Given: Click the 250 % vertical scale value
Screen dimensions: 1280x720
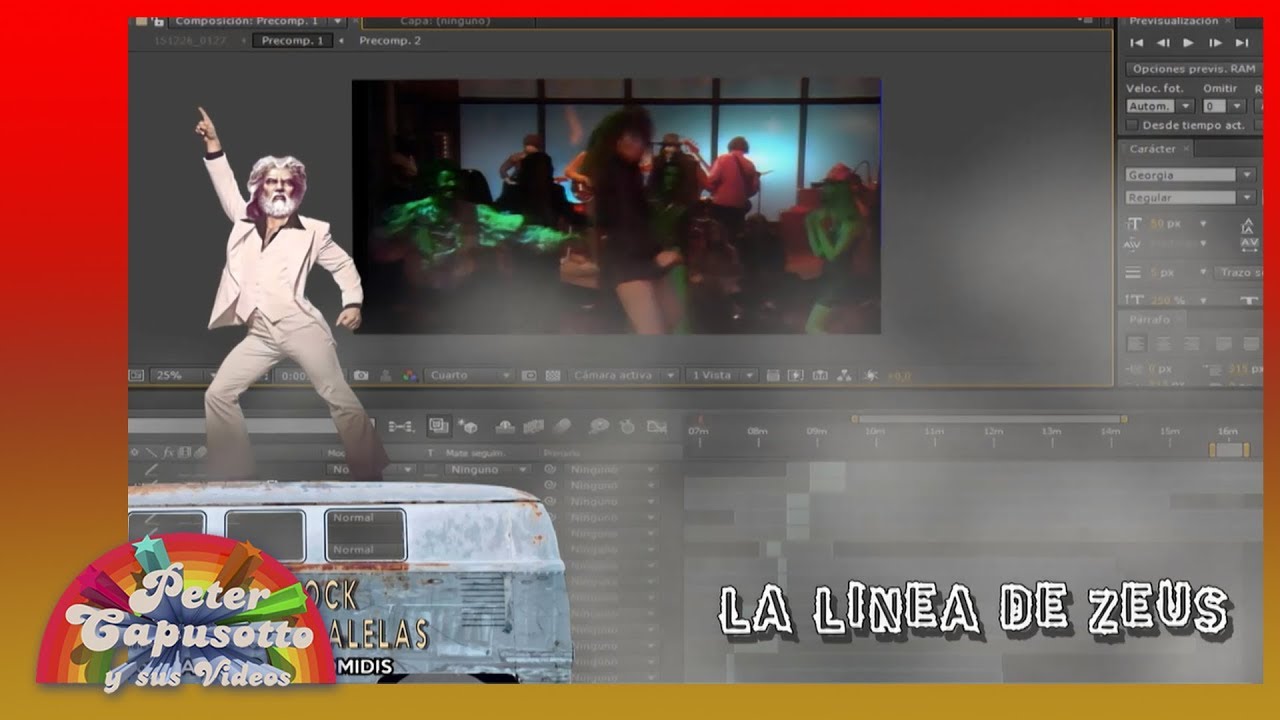Looking at the screenshot, I should [1166, 299].
